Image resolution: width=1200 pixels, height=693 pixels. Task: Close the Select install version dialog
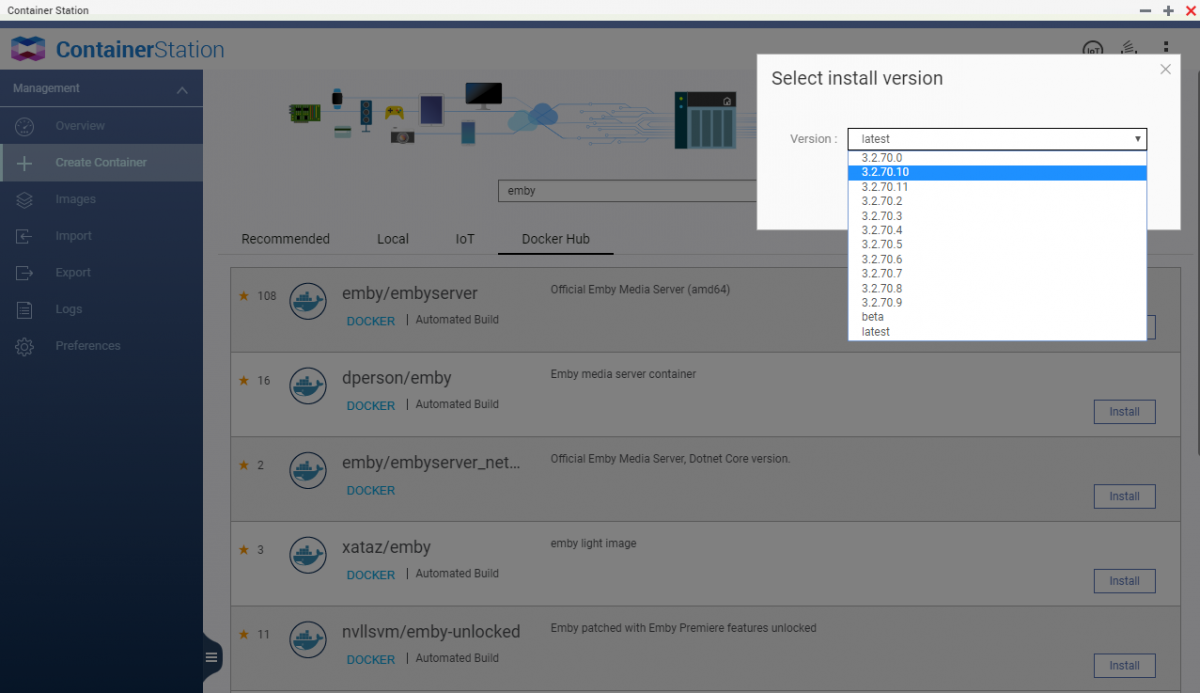coord(1165,69)
